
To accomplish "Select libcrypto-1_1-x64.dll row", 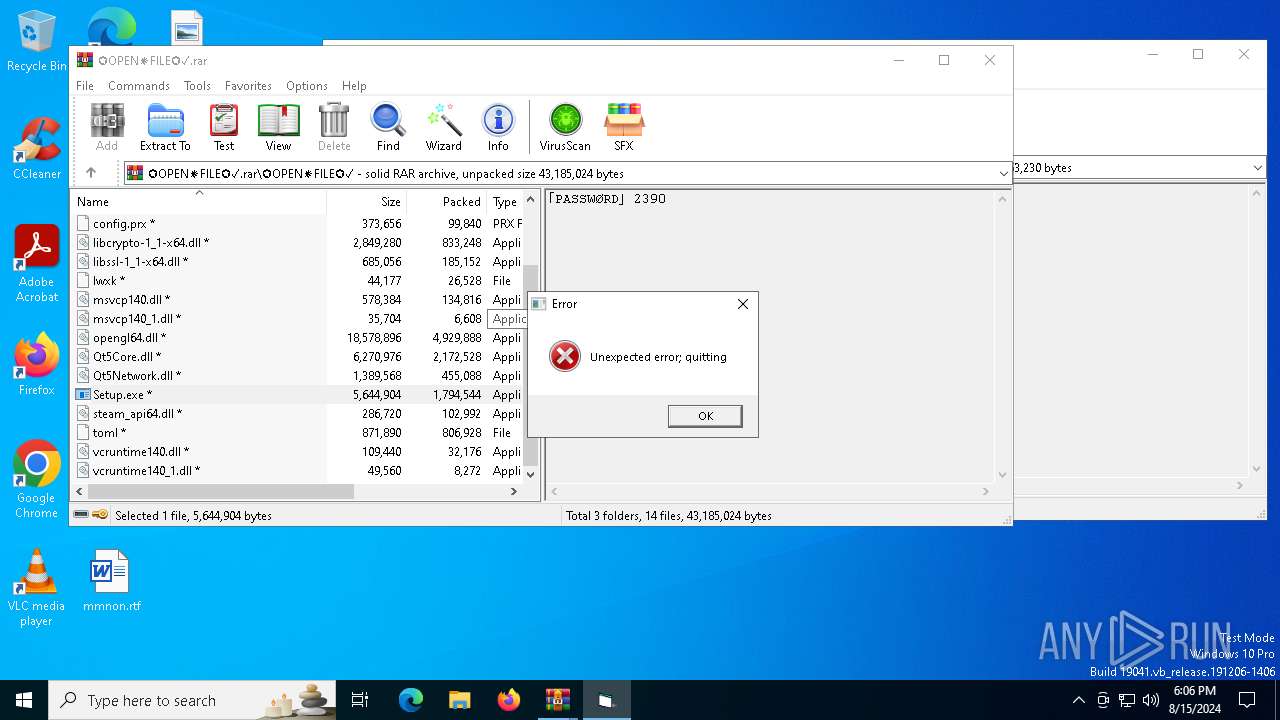I will click(298, 242).
